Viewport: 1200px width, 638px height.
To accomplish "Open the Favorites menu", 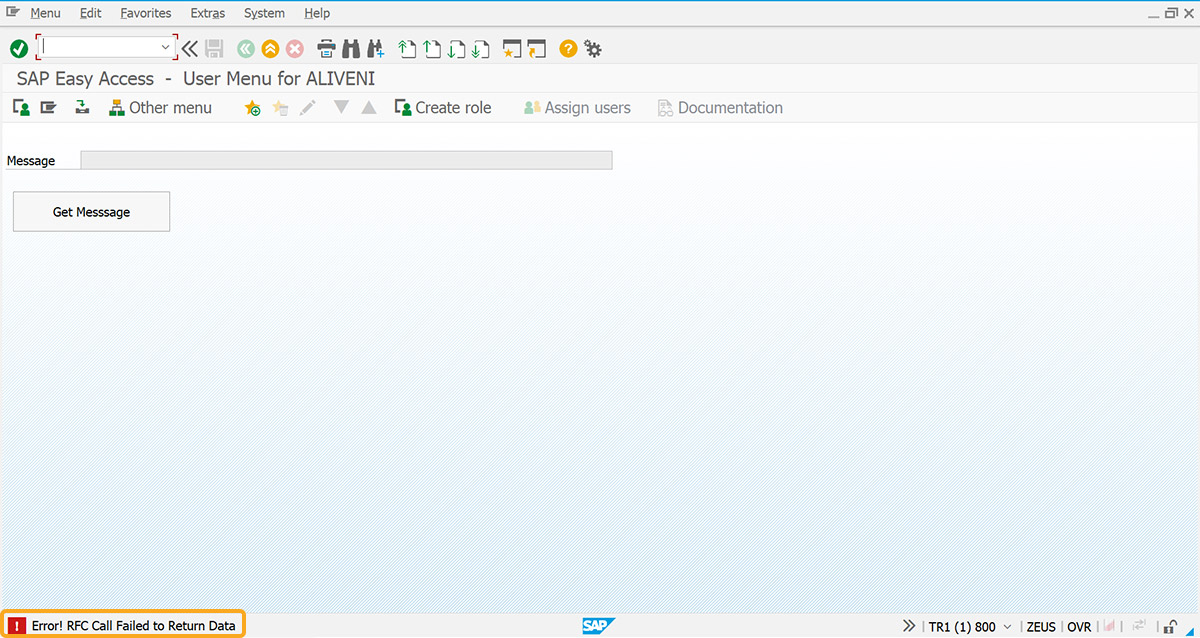I will pos(146,13).
